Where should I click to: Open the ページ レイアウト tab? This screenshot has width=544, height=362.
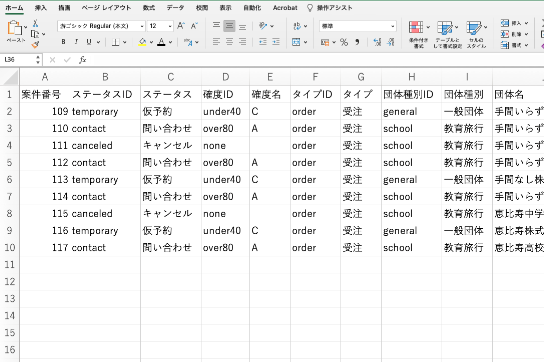106,8
